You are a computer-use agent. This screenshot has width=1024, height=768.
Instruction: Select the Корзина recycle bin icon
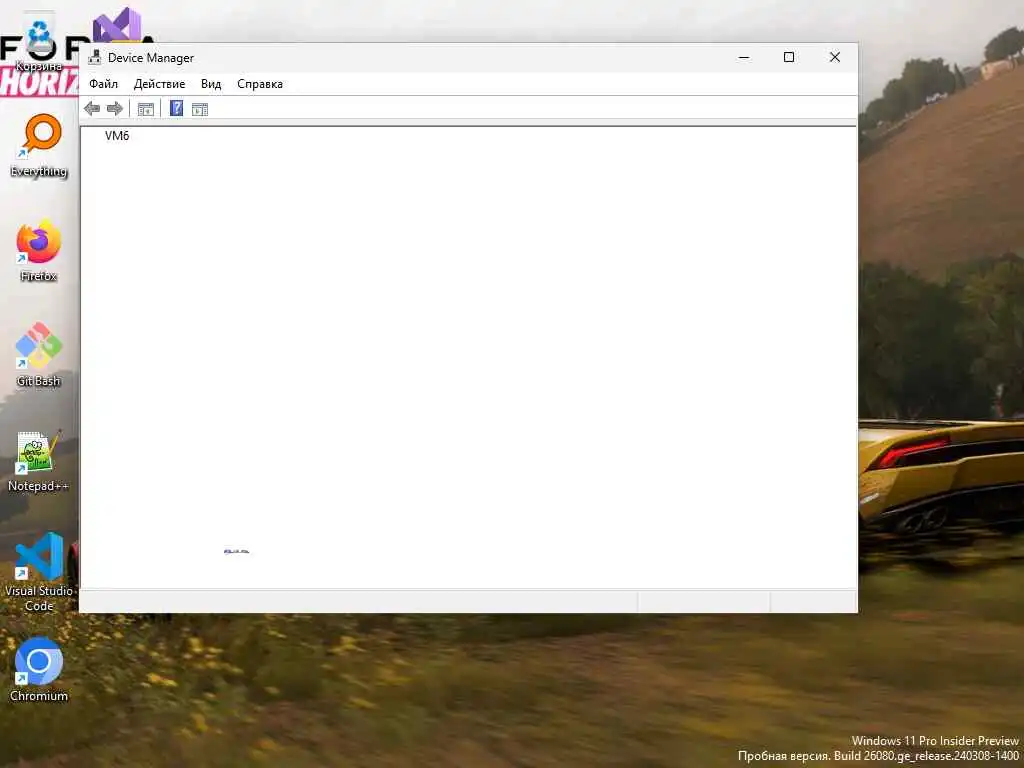pos(40,44)
